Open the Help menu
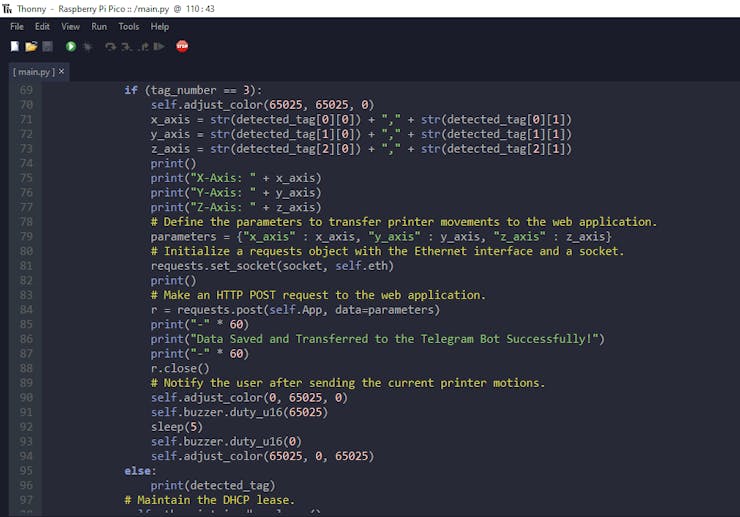The image size is (740, 517). coord(160,26)
